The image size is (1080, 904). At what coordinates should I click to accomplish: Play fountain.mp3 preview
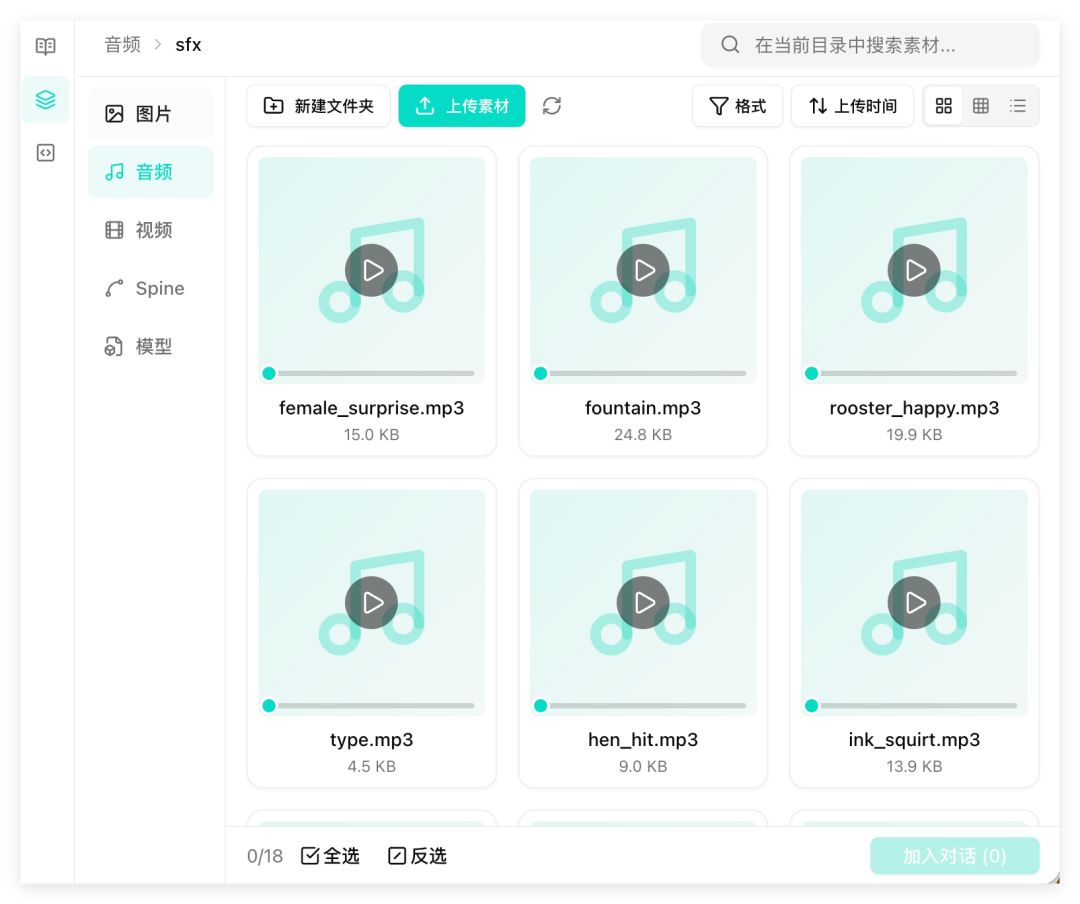643,270
